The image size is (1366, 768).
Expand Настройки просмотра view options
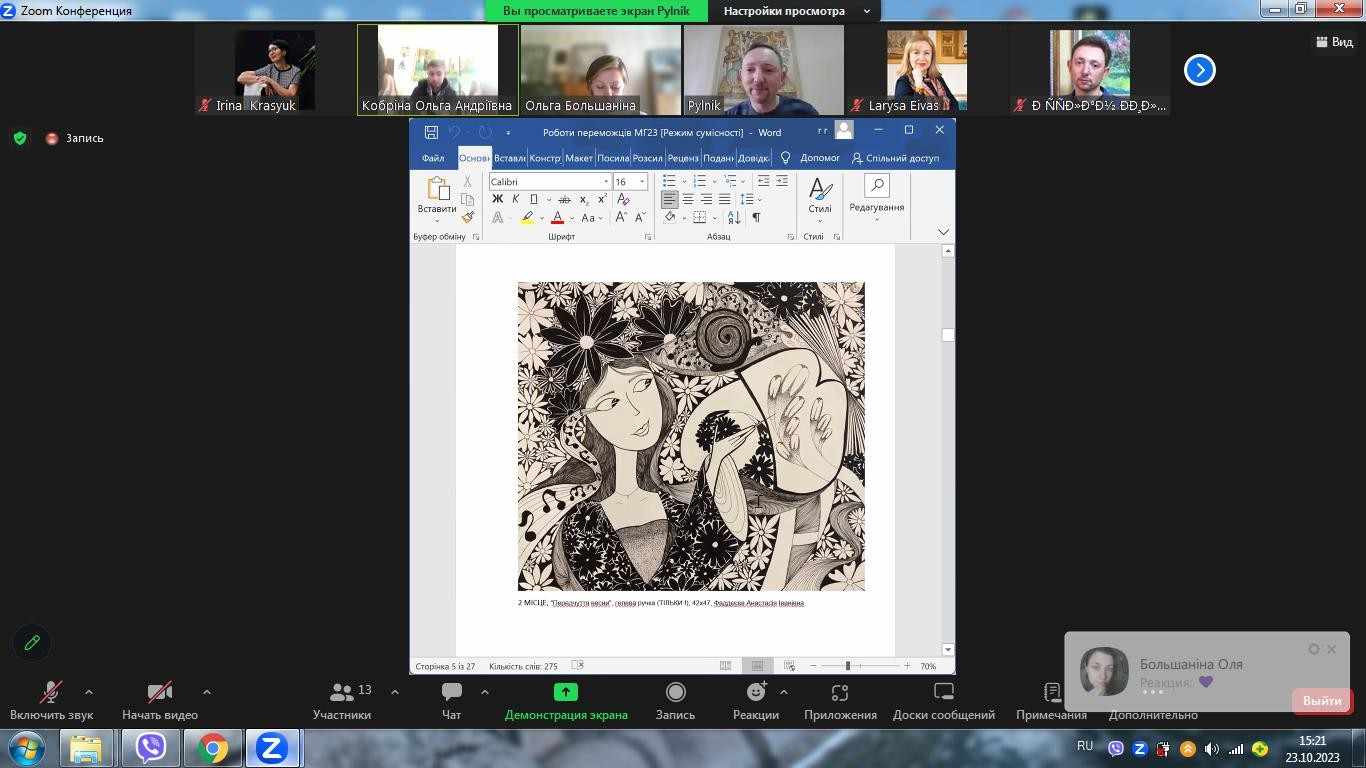point(796,11)
